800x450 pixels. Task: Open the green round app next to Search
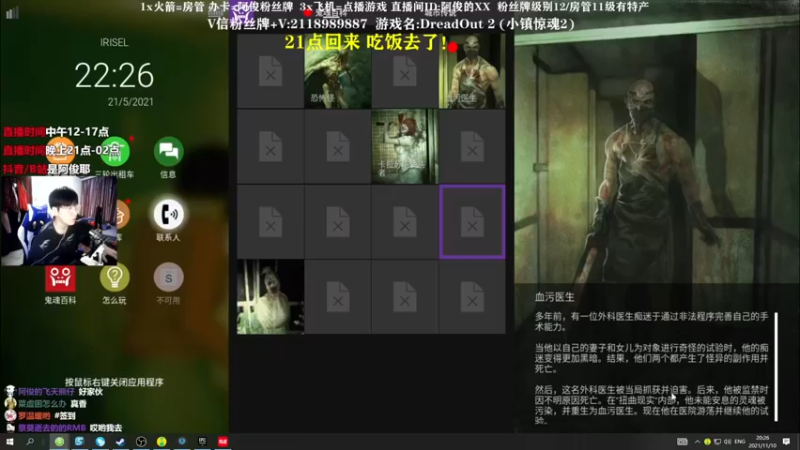pyautogui.click(x=59, y=441)
